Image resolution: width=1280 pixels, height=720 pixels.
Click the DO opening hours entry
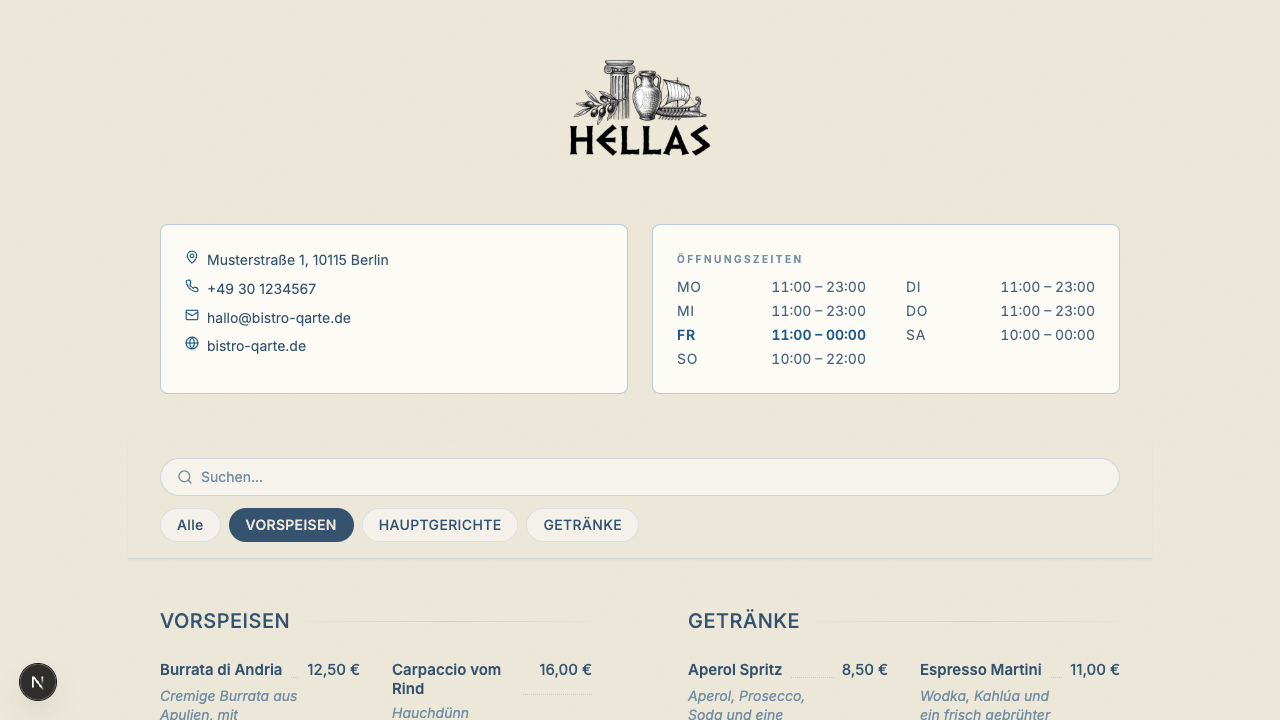pos(1000,311)
